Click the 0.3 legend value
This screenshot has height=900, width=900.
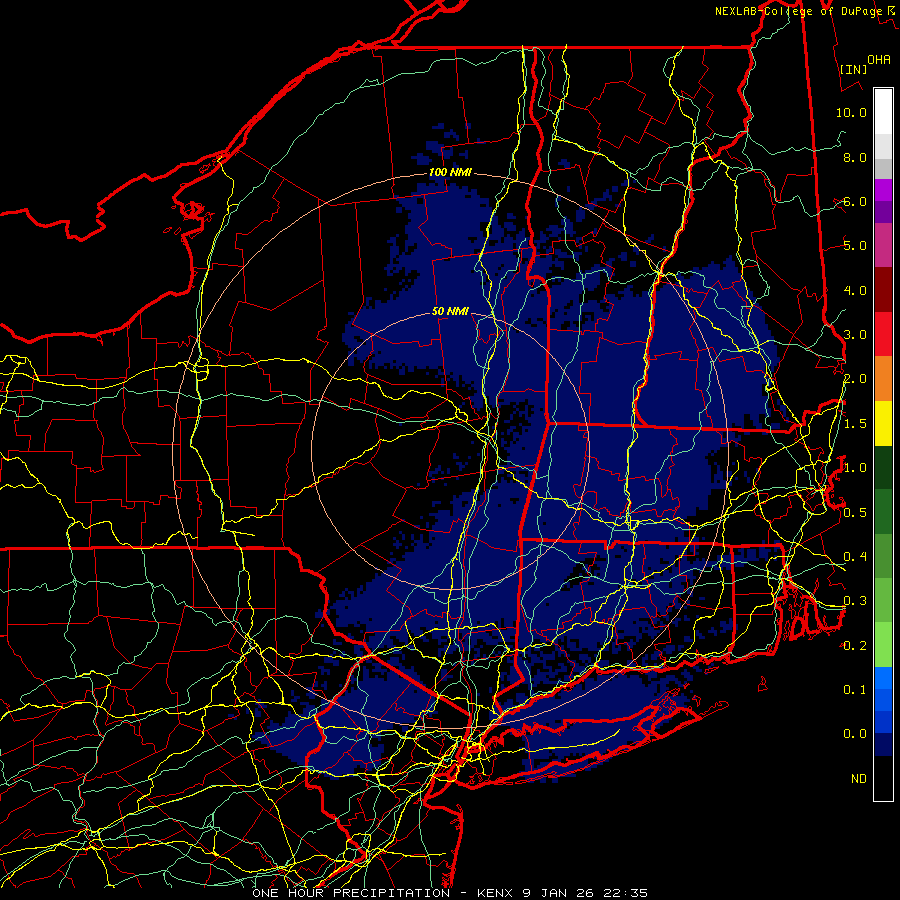855,601
